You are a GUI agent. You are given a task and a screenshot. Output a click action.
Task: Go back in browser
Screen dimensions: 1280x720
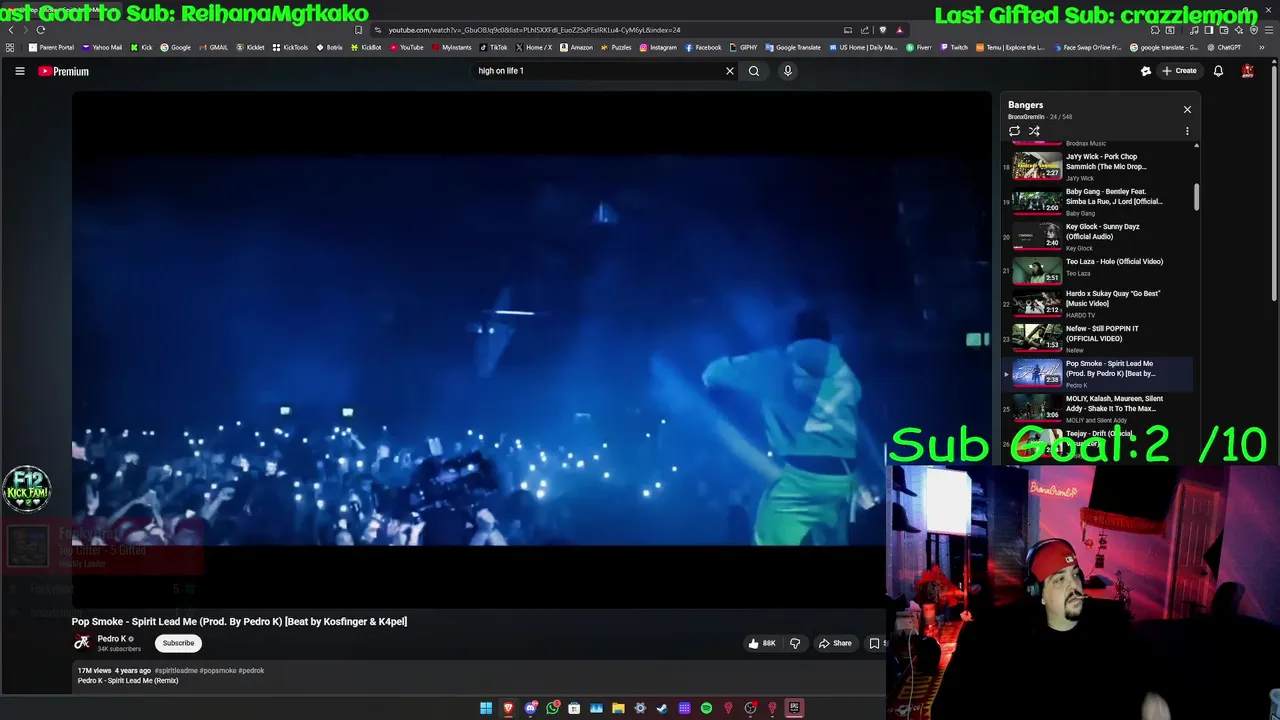pos(11,30)
